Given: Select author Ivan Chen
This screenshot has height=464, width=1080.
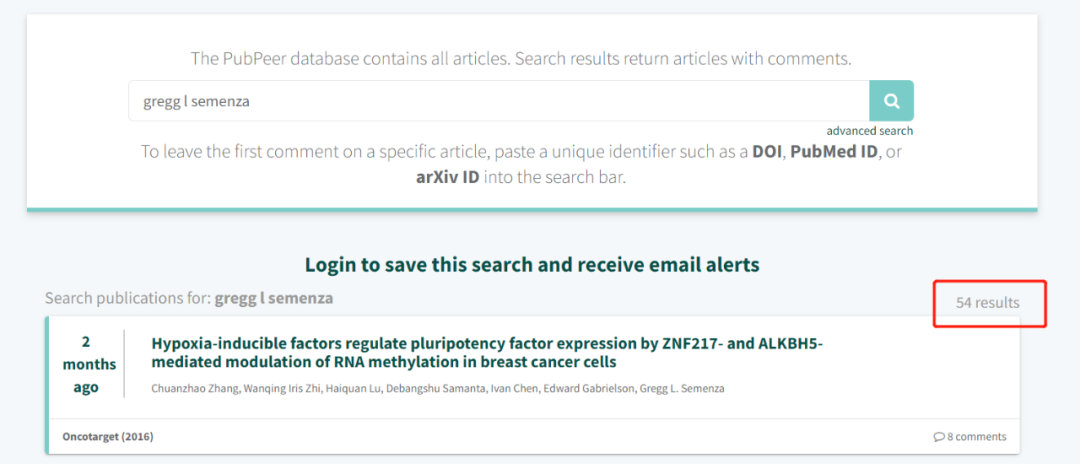Looking at the screenshot, I should [511, 388].
